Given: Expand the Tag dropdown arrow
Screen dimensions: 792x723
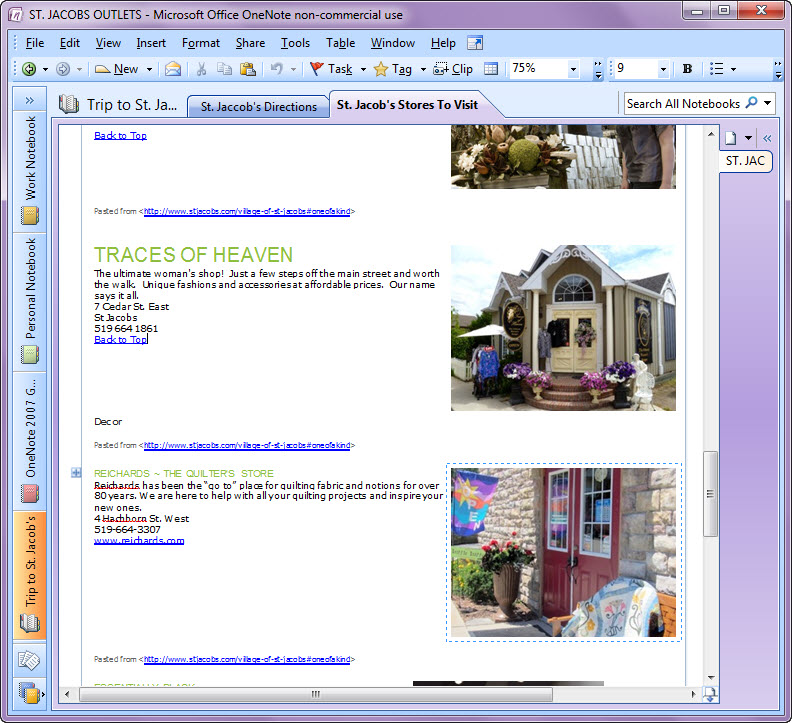Looking at the screenshot, I should [x=423, y=69].
